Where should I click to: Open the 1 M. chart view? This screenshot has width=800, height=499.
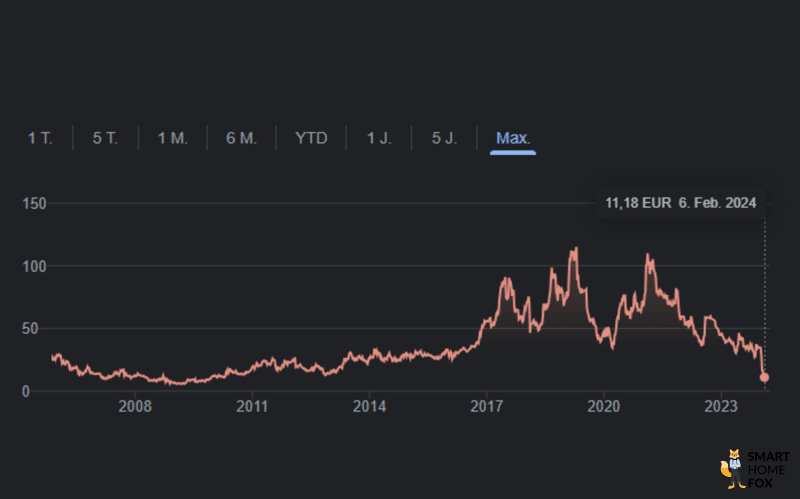click(172, 138)
